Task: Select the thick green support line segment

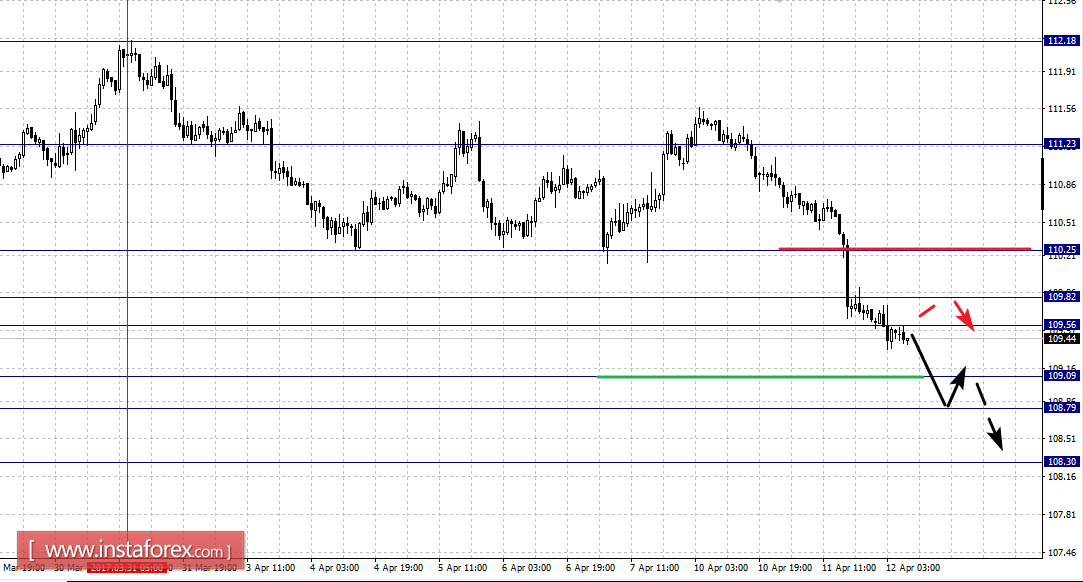Action: tap(760, 377)
